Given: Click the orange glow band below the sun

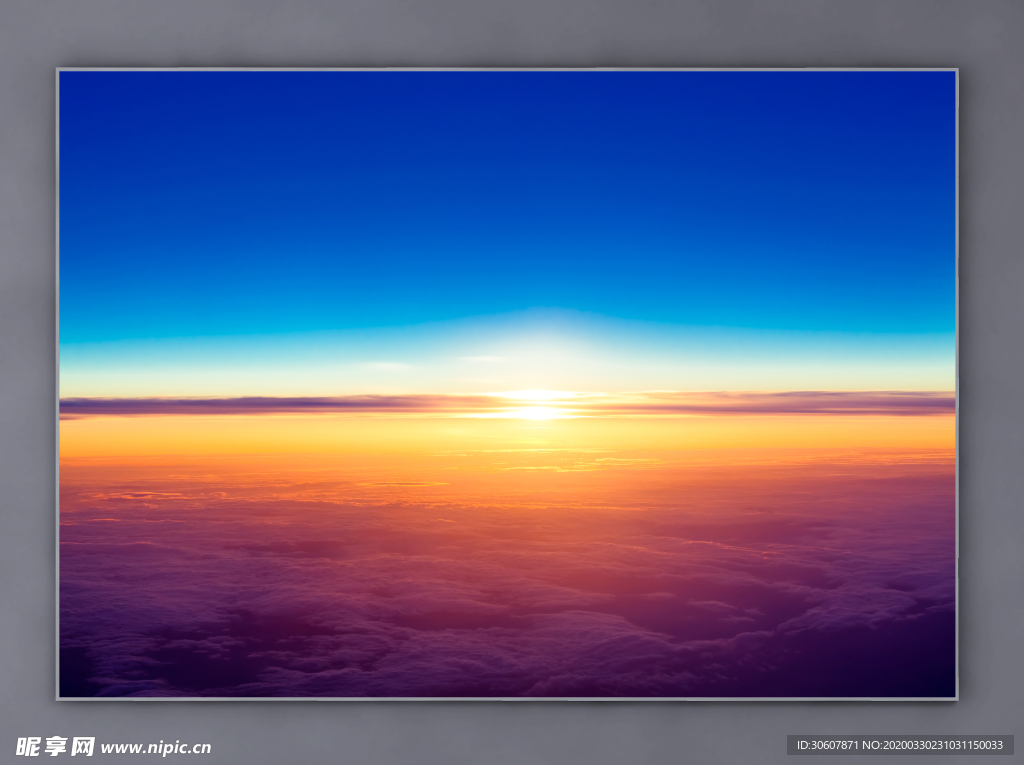Looking at the screenshot, I should (x=507, y=438).
